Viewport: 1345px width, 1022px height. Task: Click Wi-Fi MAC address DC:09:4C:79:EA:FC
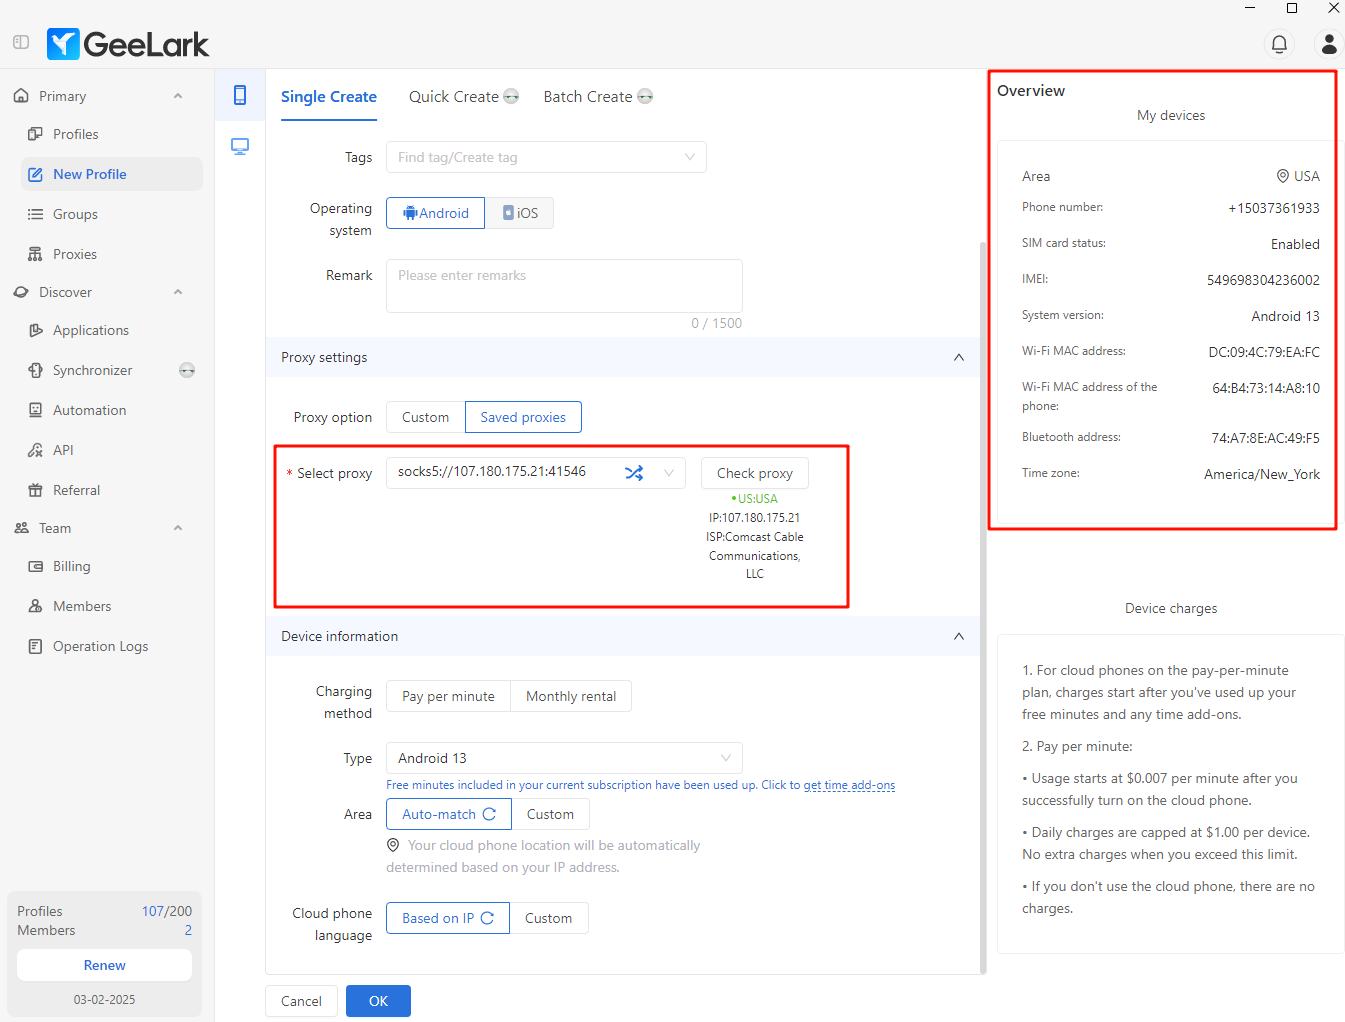coord(1264,352)
